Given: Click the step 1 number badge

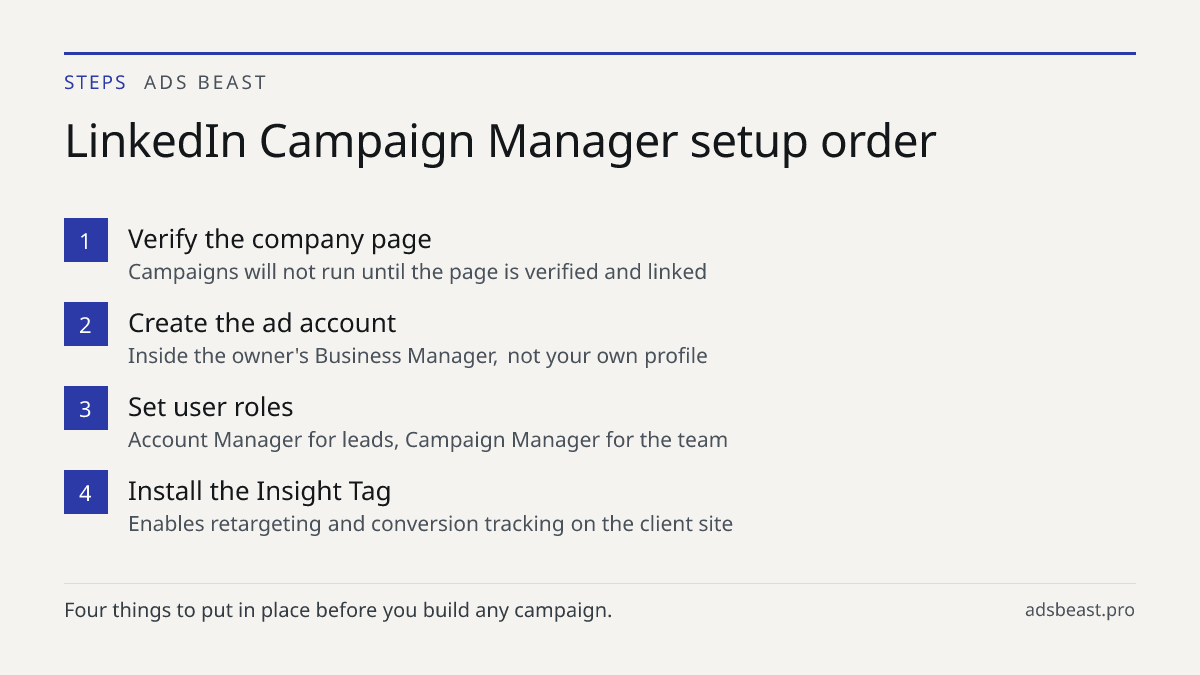Looking at the screenshot, I should click(x=86, y=240).
